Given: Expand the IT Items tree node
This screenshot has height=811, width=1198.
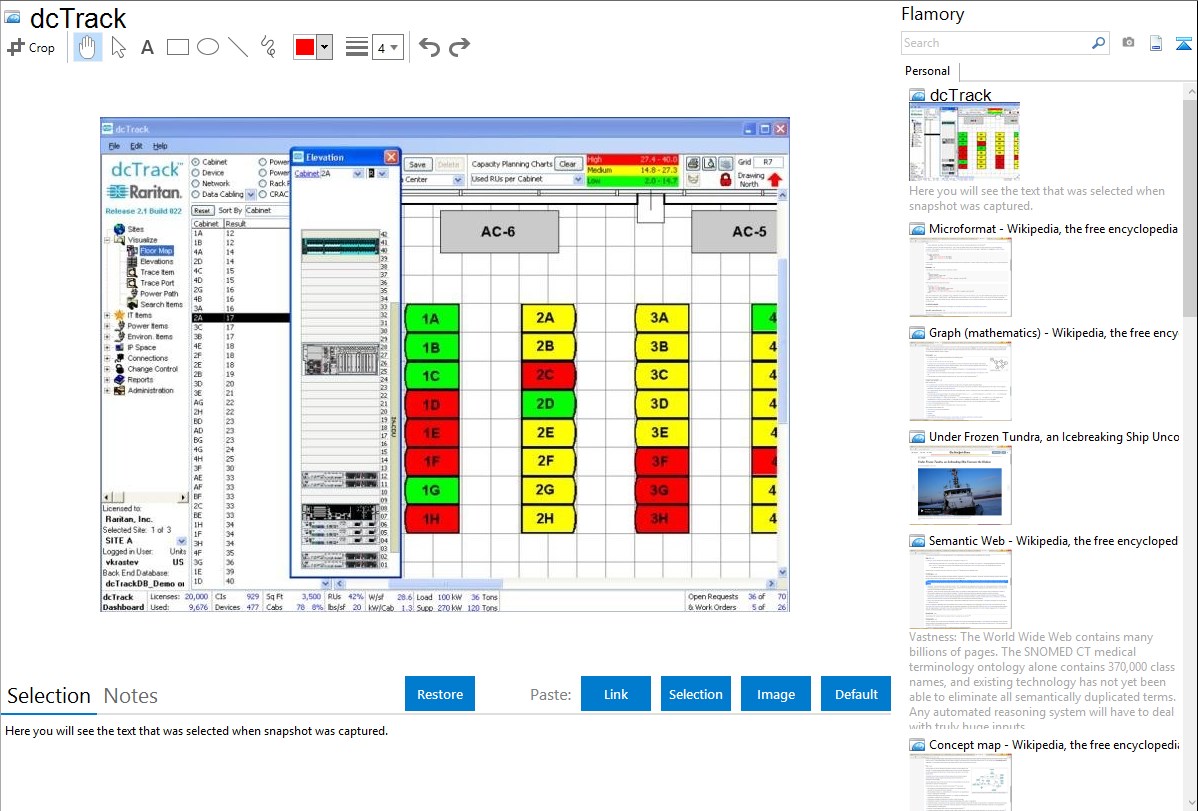Looking at the screenshot, I should (x=107, y=315).
